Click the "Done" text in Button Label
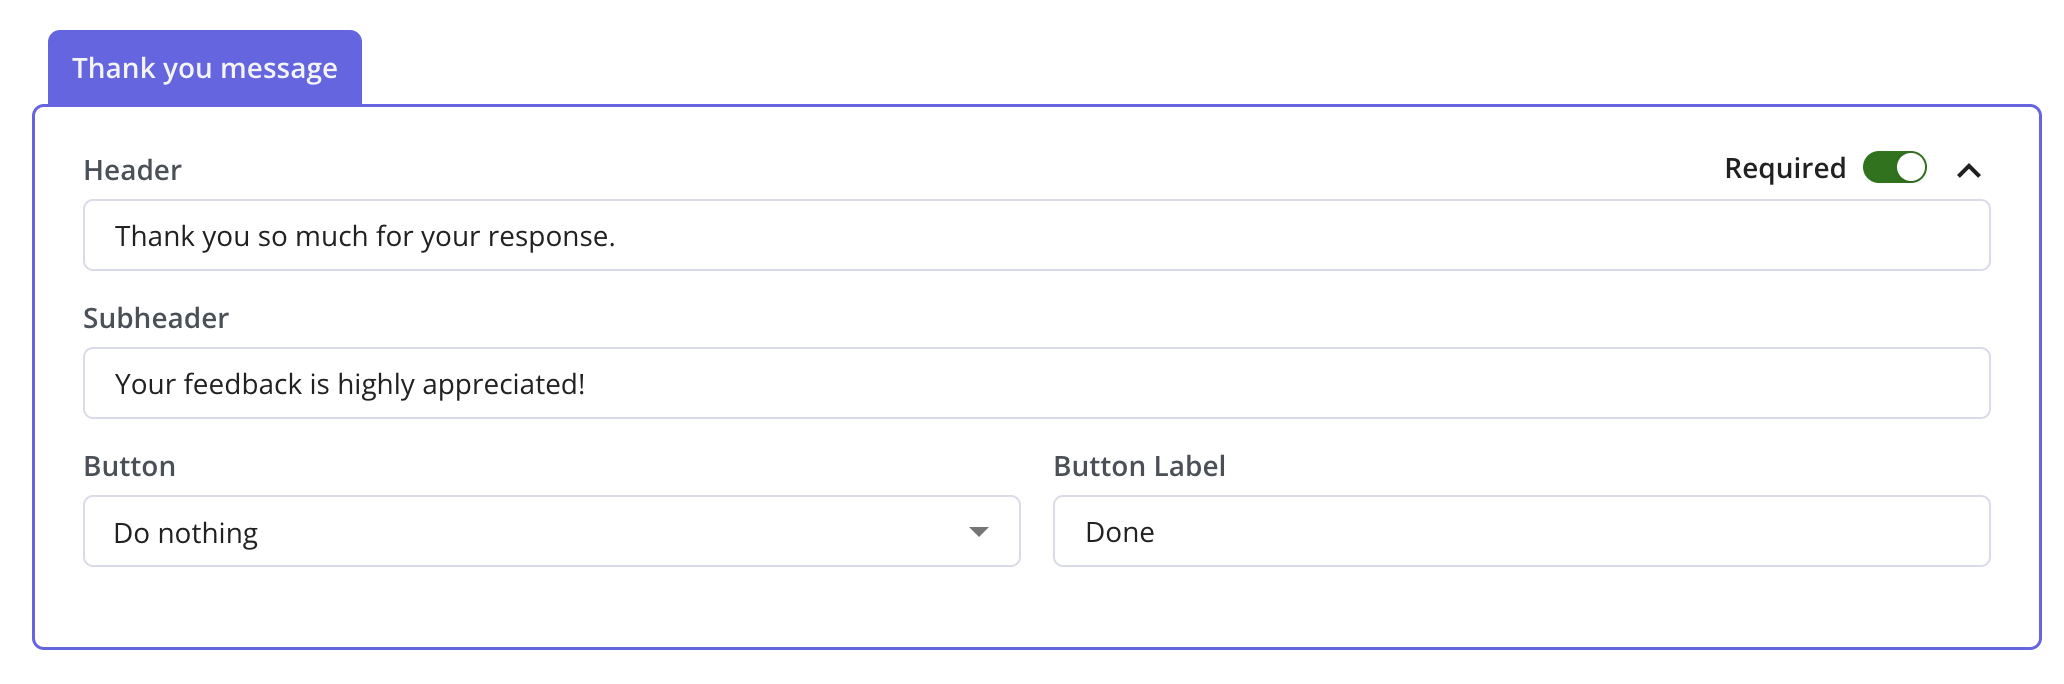The height and width of the screenshot is (684, 2064). pos(1120,532)
